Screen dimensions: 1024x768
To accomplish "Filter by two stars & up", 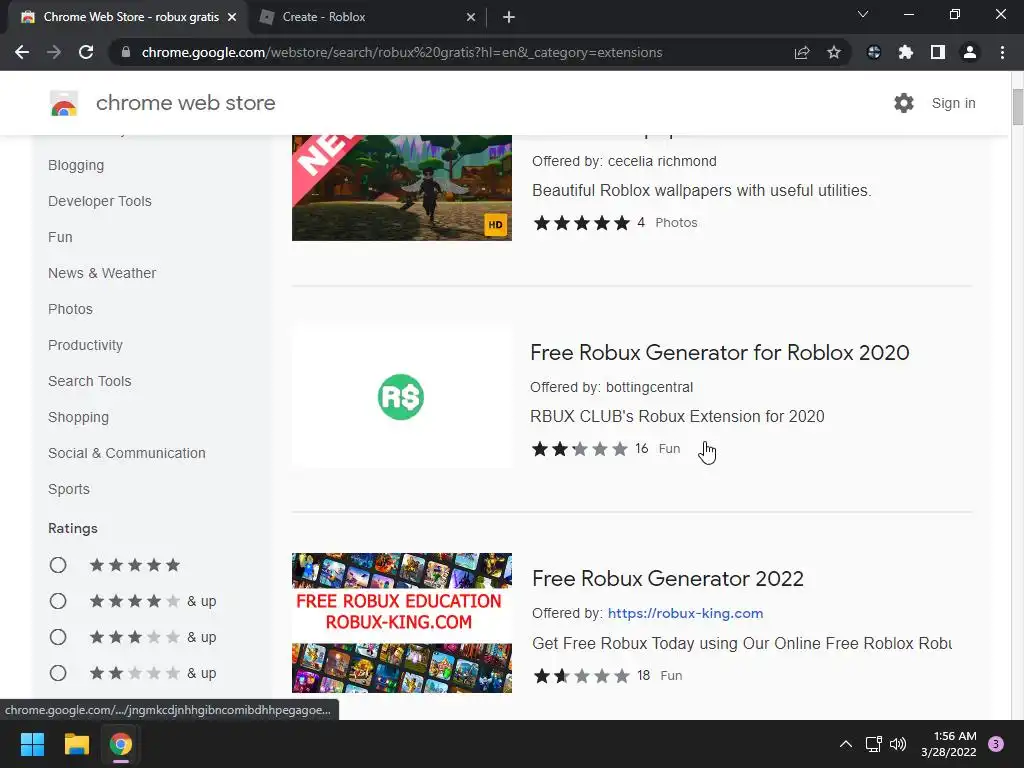I will 58,673.
